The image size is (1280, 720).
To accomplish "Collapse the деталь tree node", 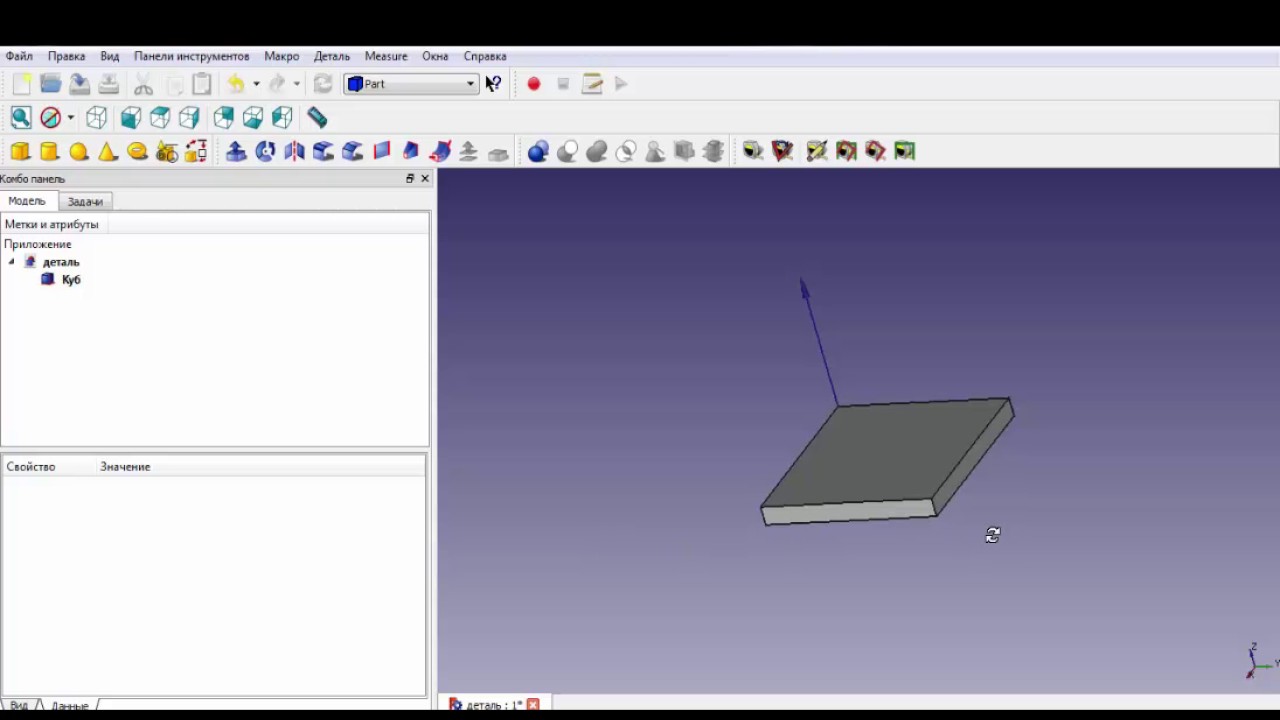I will pos(11,262).
